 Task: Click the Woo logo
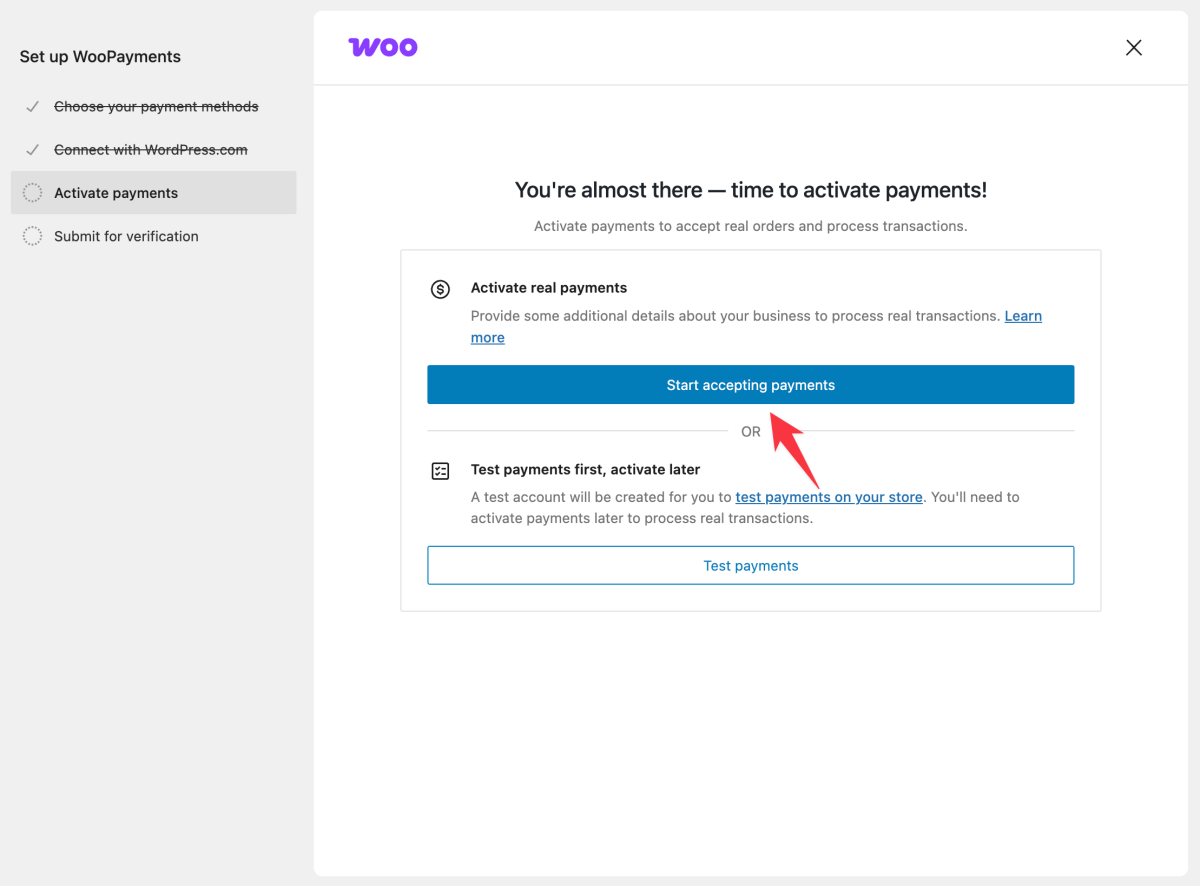point(383,46)
